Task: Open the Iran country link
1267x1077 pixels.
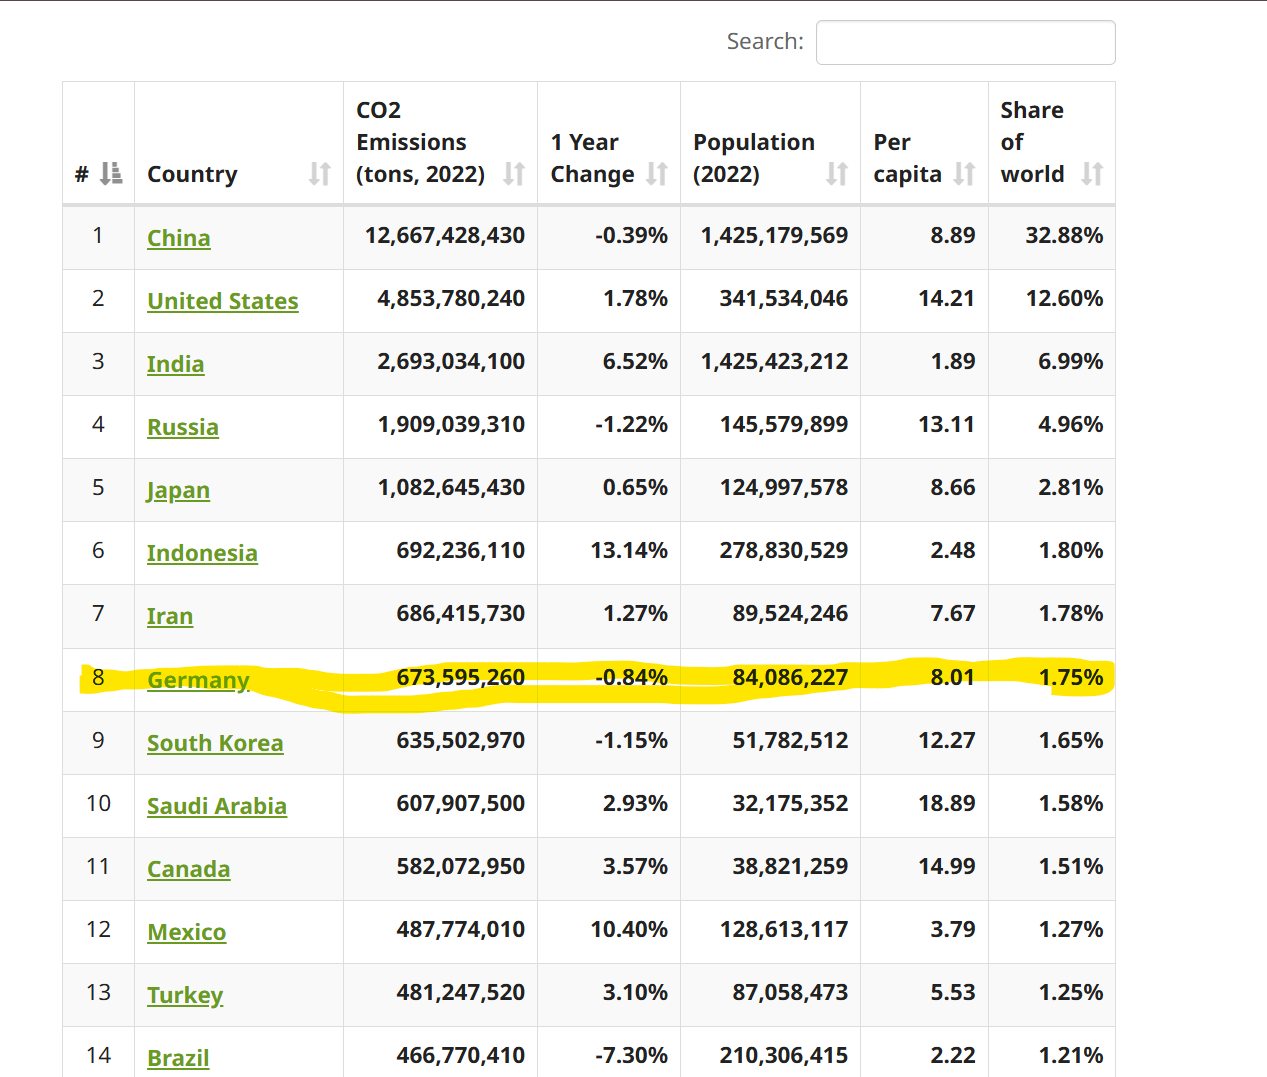Action: 170,616
